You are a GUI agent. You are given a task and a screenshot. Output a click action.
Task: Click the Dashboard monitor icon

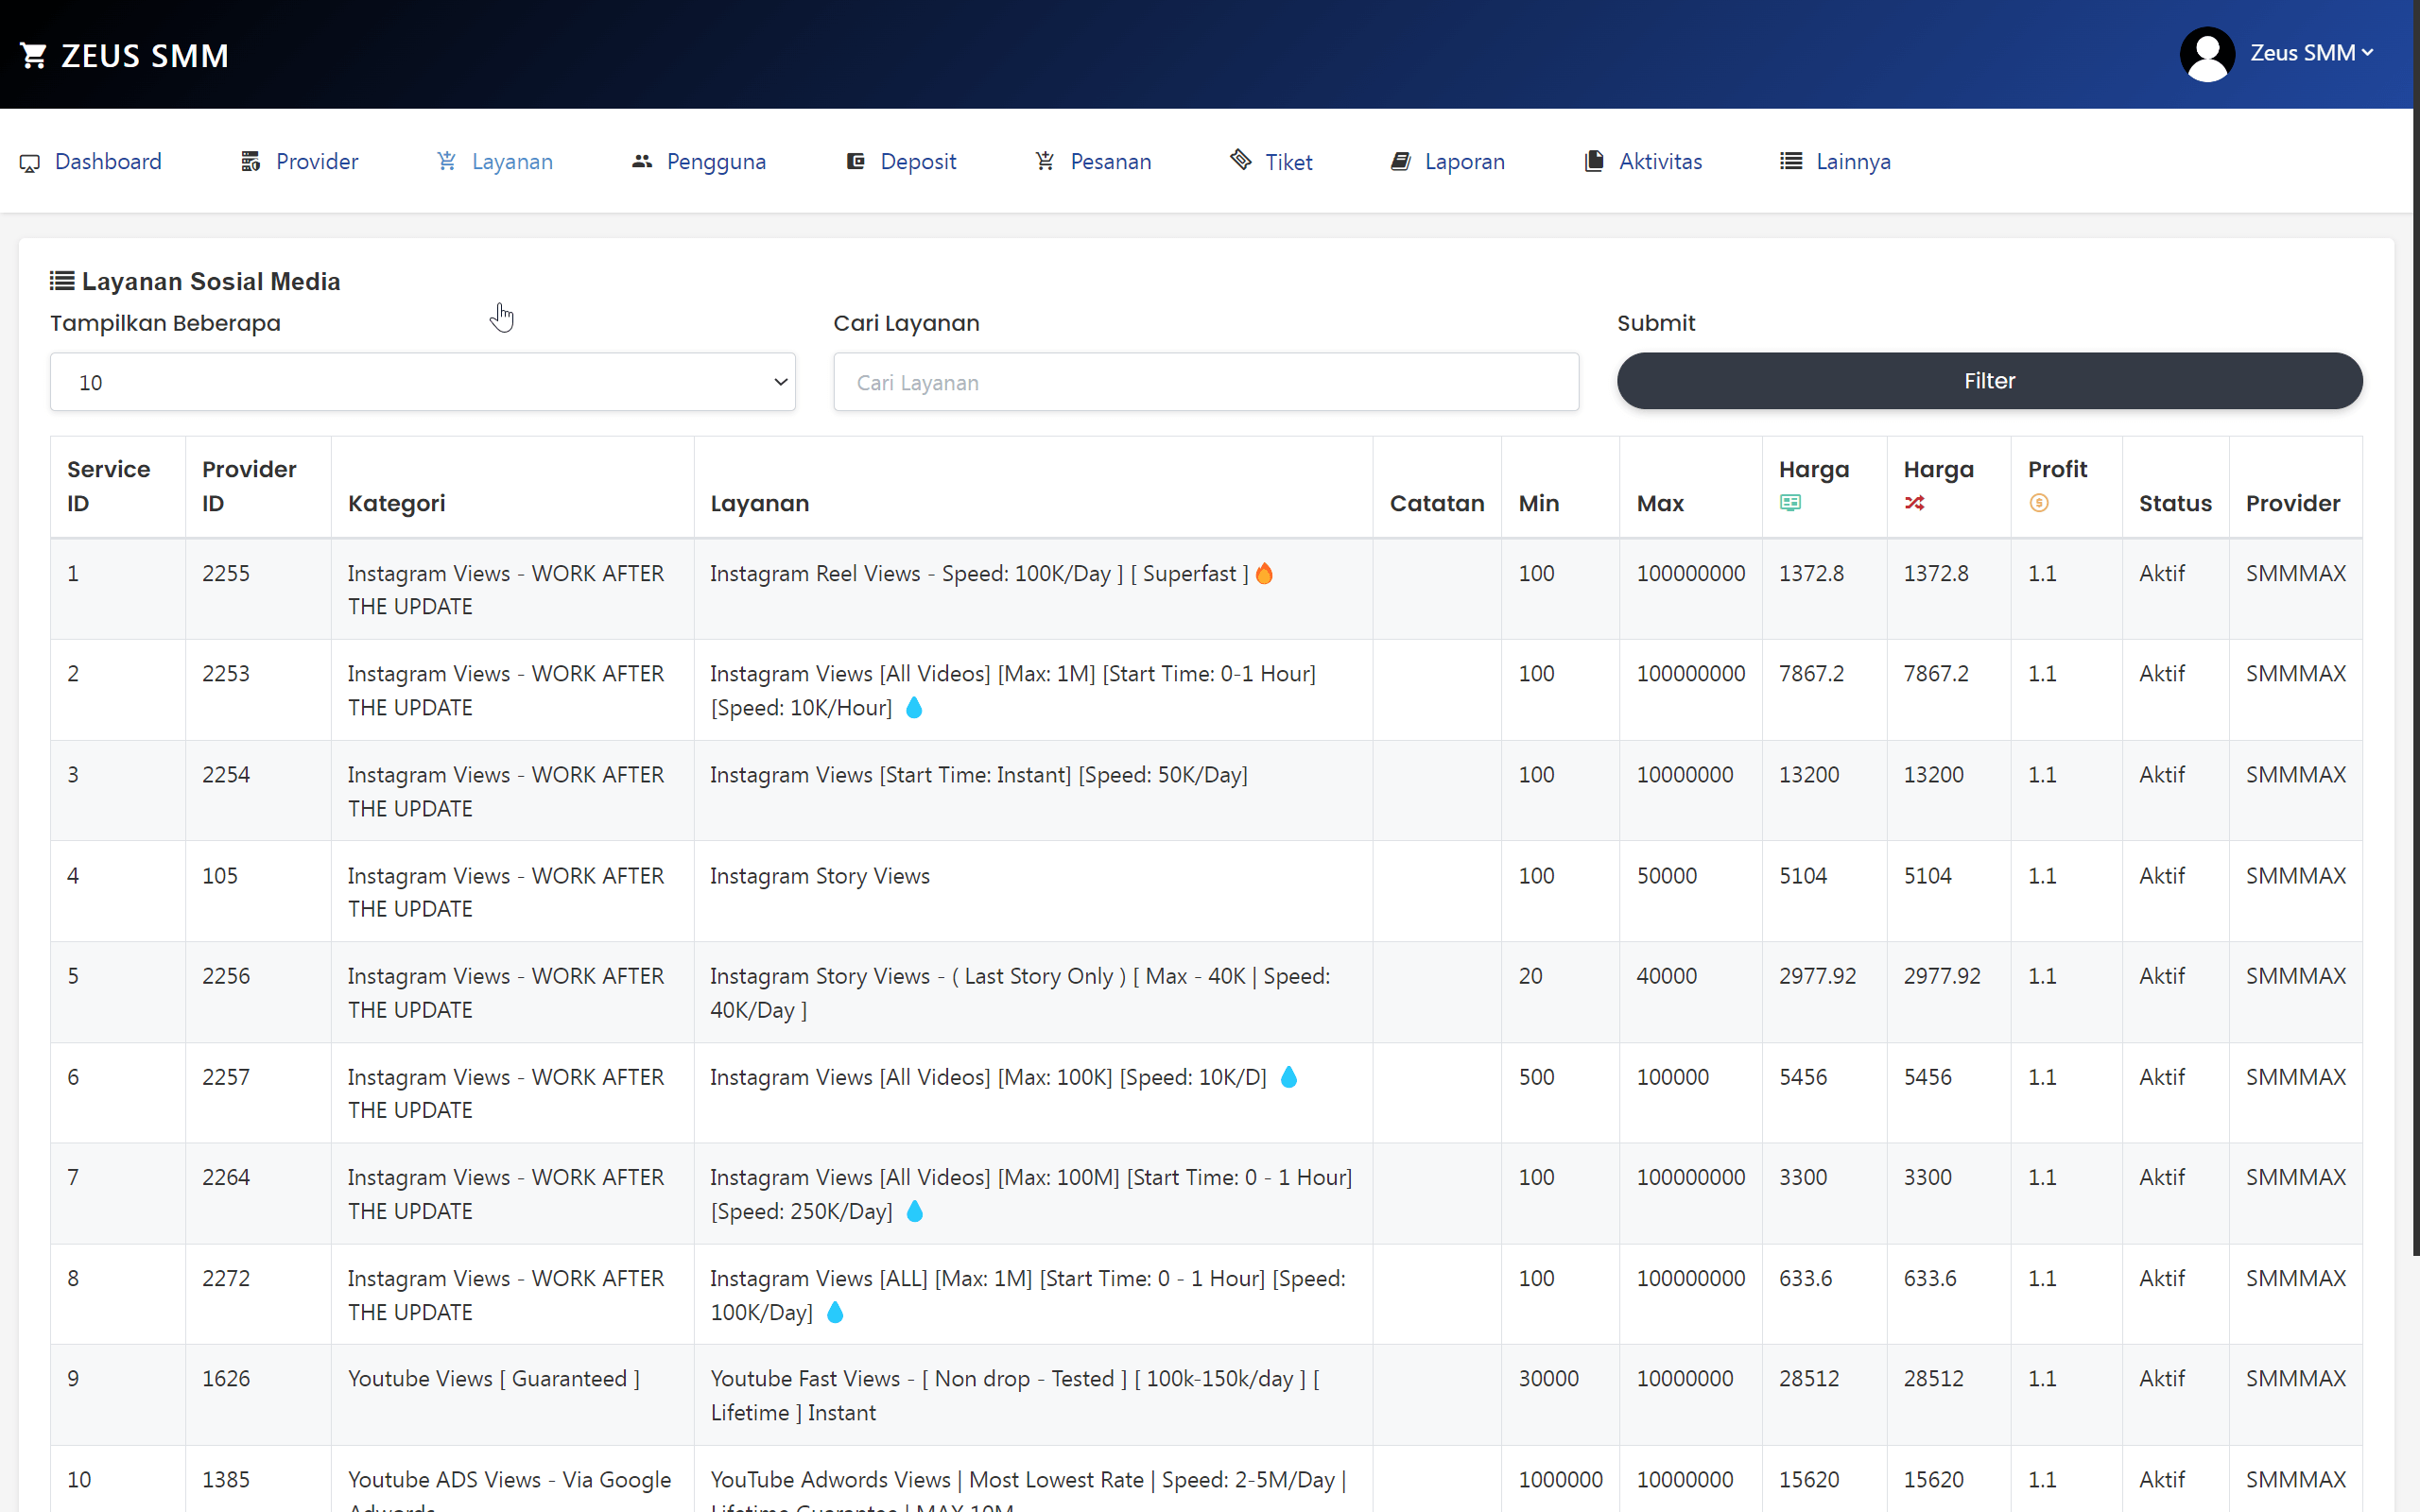coord(29,162)
